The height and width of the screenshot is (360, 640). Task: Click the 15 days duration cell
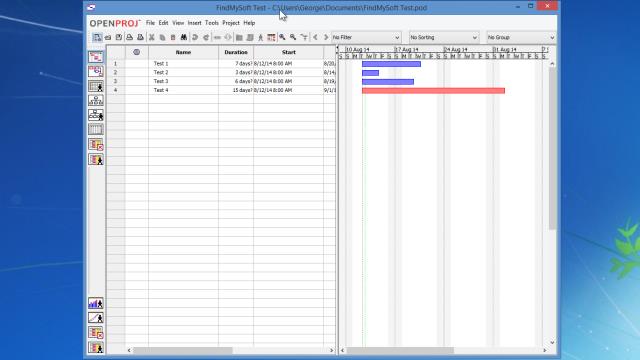236,90
